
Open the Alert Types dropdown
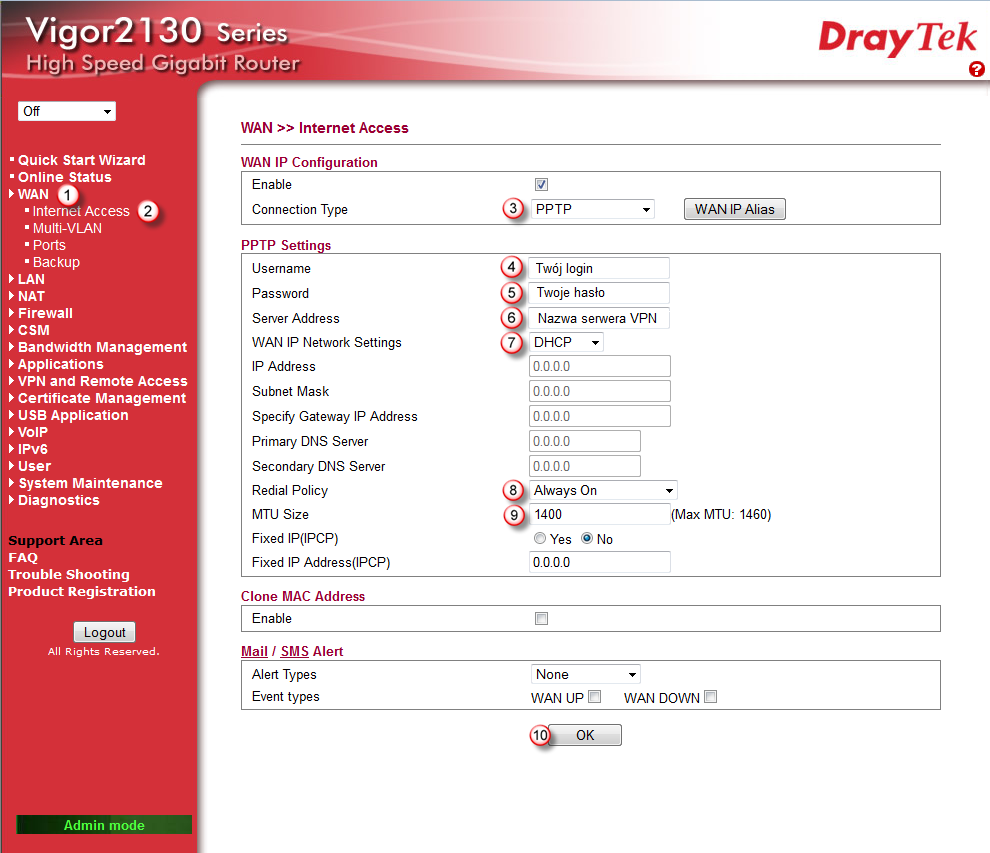[x=585, y=674]
